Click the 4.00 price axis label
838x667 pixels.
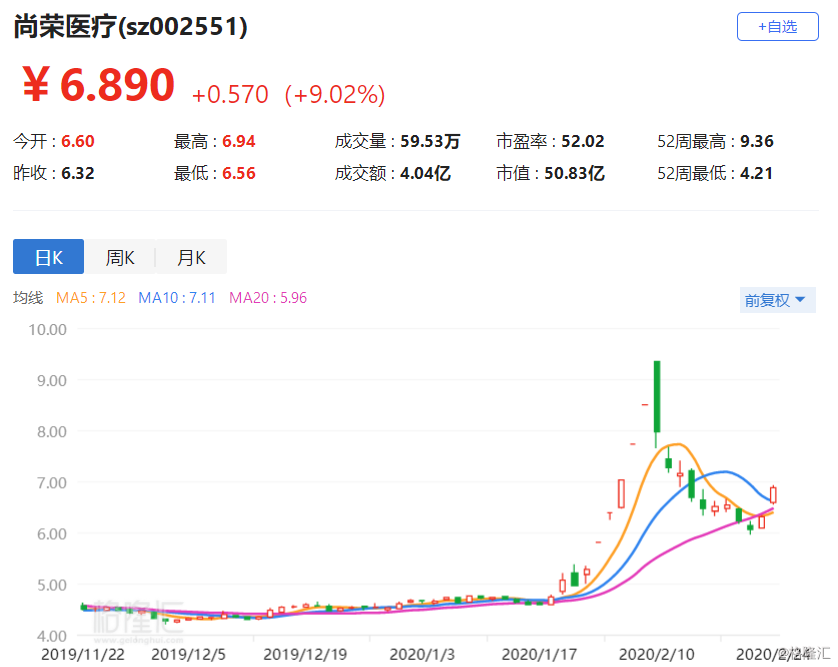coord(52,636)
